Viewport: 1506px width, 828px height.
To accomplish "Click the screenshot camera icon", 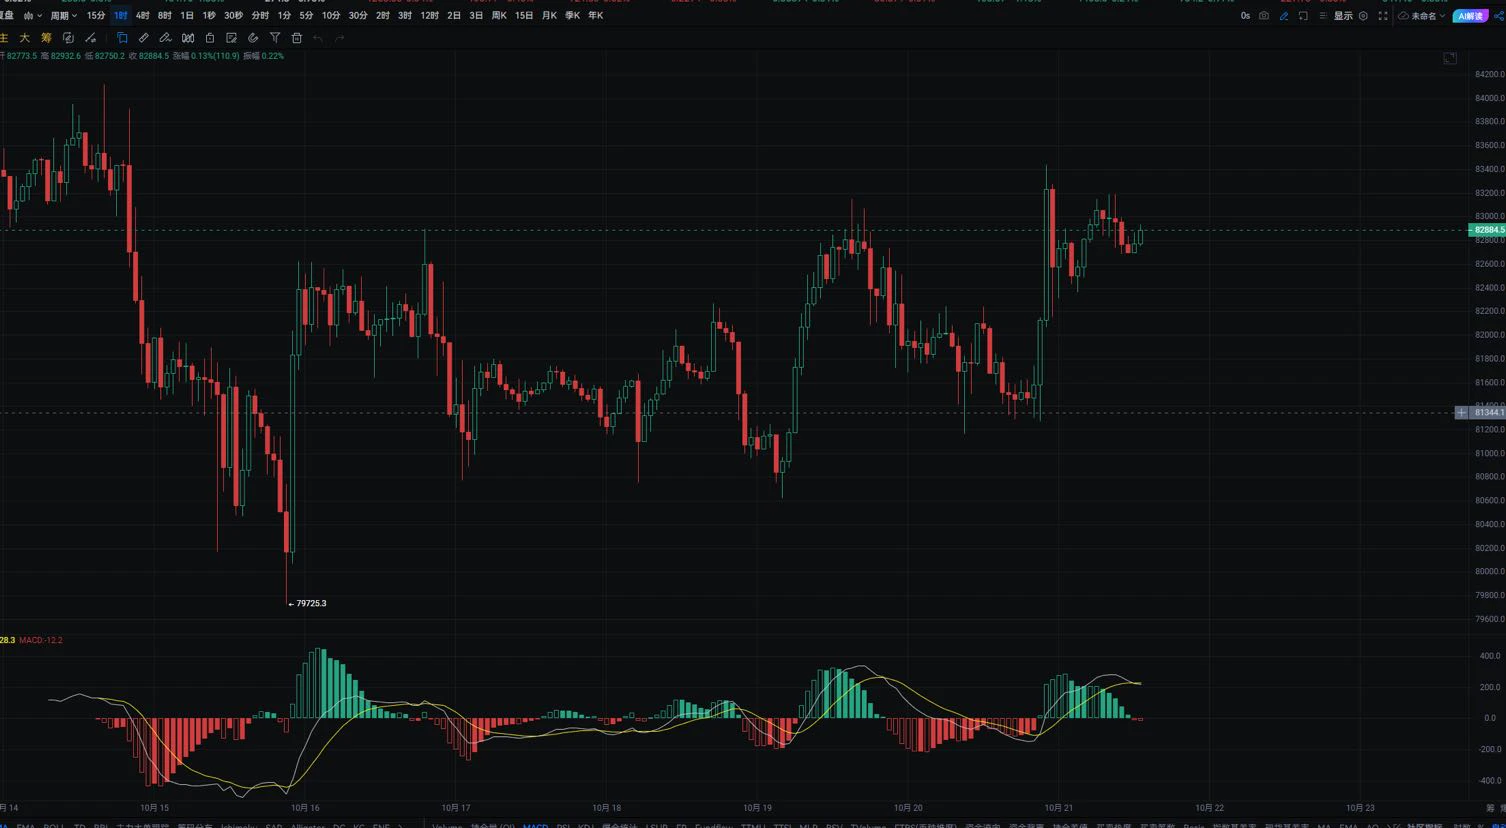I will tap(1264, 16).
